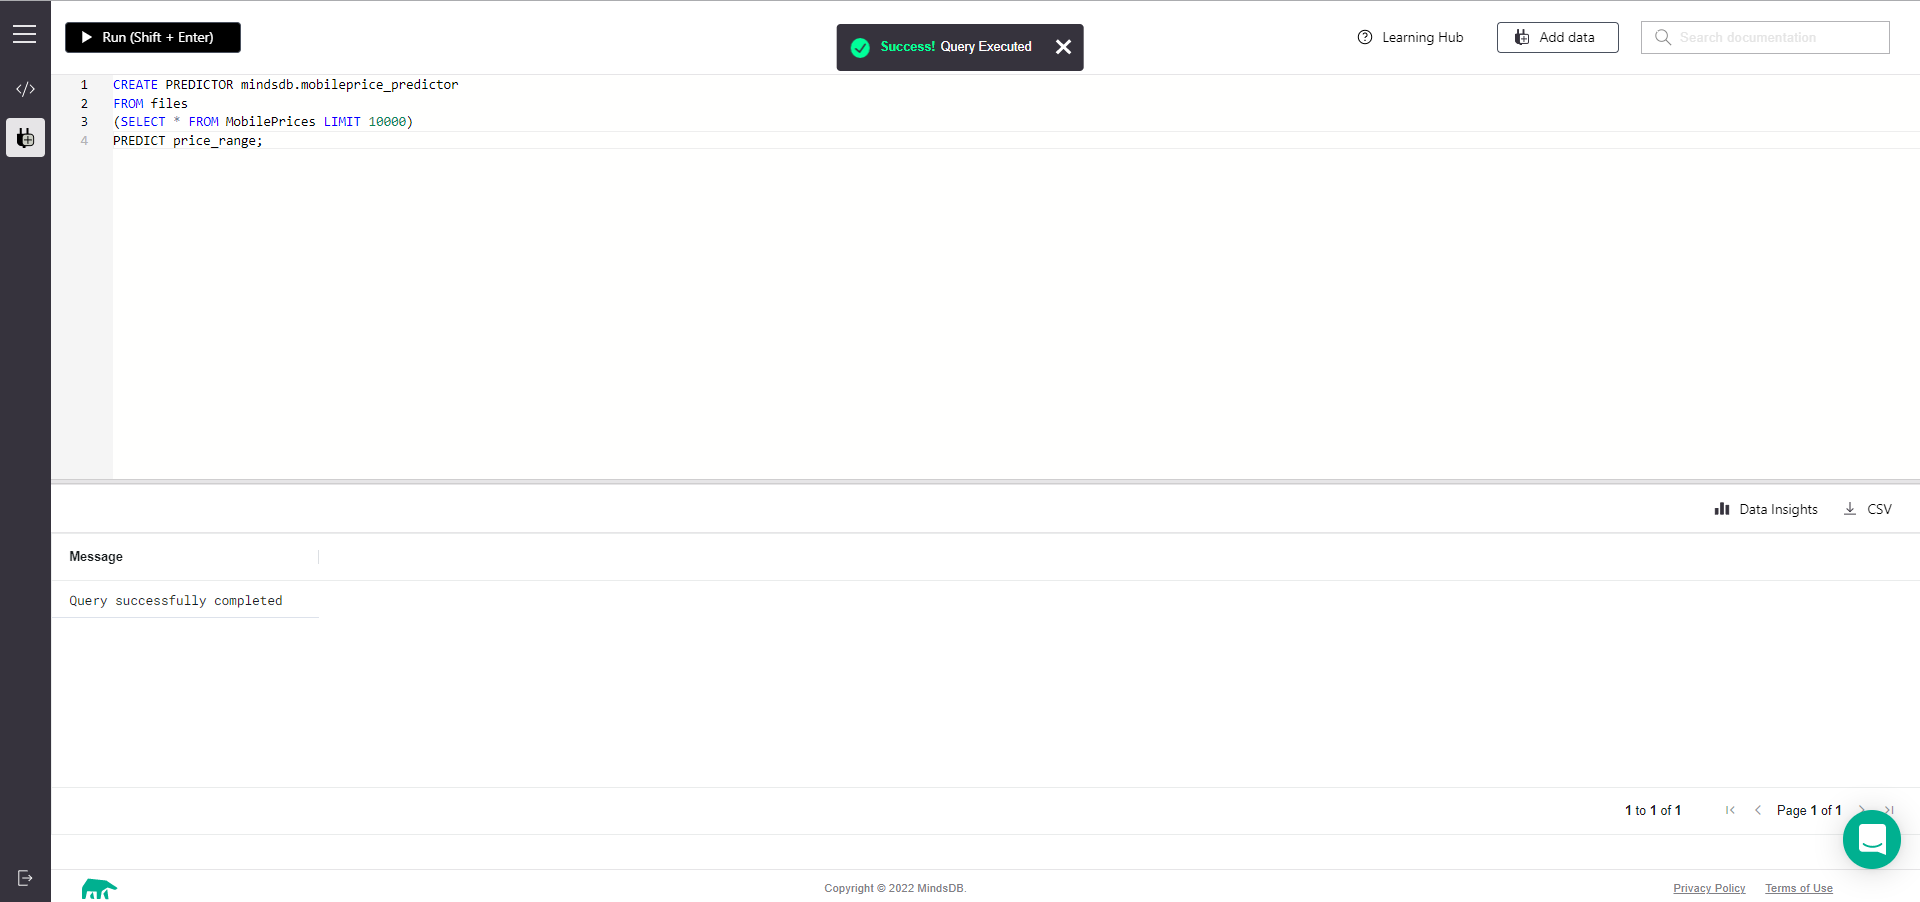Click the copyright 2022 MindsDB text
1920x902 pixels.
[895, 888]
